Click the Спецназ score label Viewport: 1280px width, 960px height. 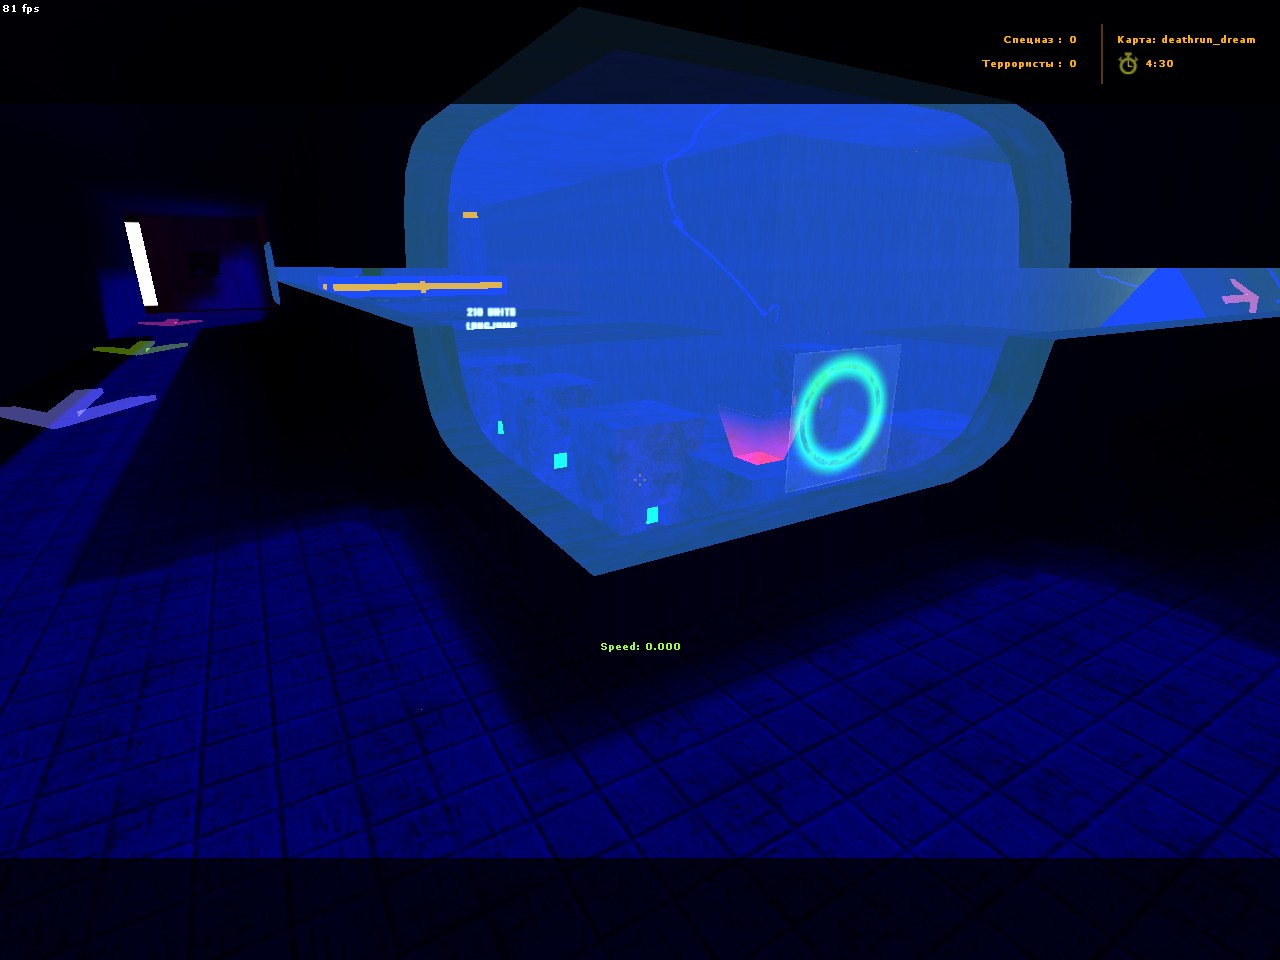click(x=1039, y=40)
